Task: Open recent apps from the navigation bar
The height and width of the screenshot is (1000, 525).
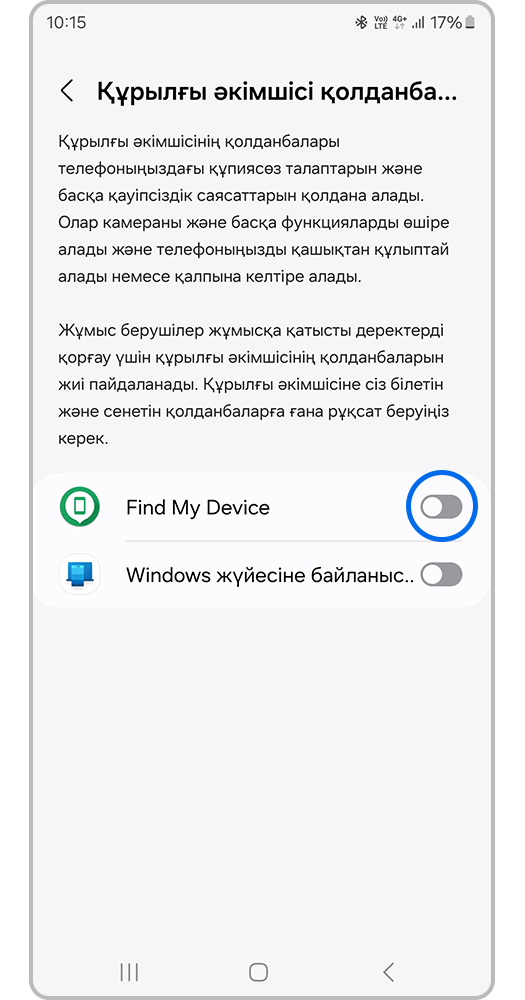Action: 129,971
